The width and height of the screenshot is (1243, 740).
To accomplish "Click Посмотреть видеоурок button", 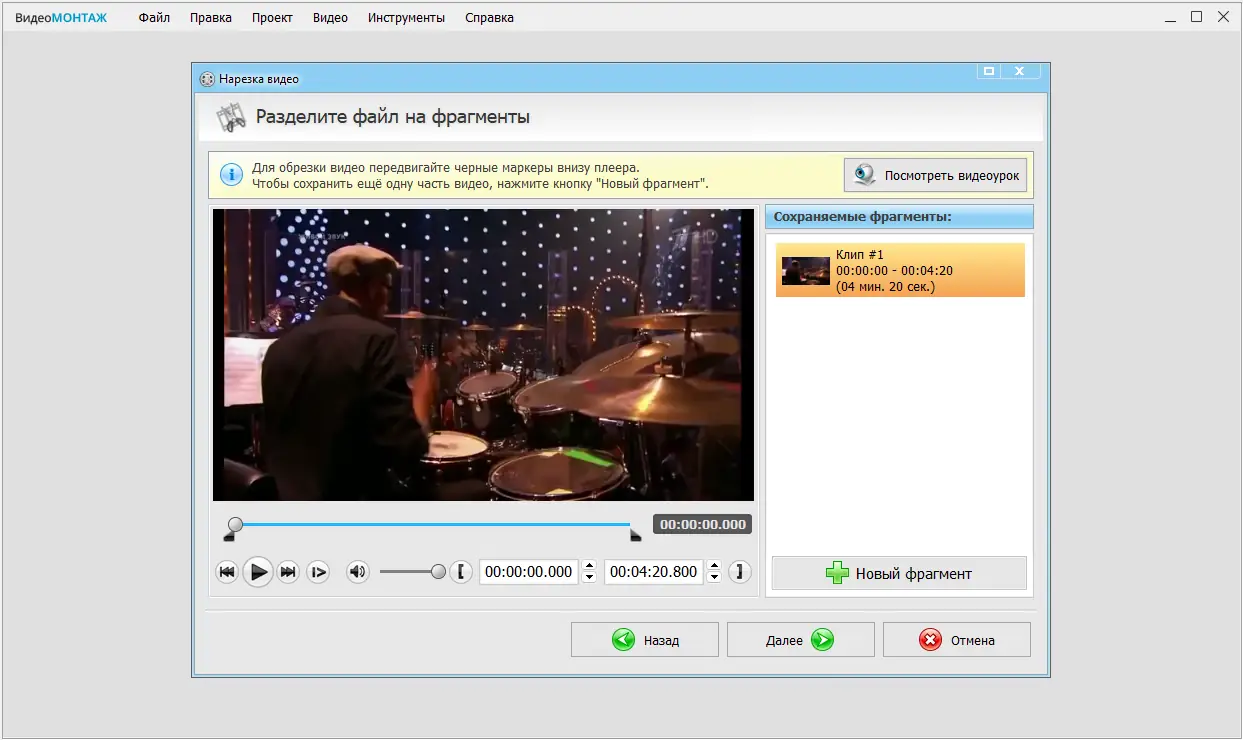I will point(935,175).
